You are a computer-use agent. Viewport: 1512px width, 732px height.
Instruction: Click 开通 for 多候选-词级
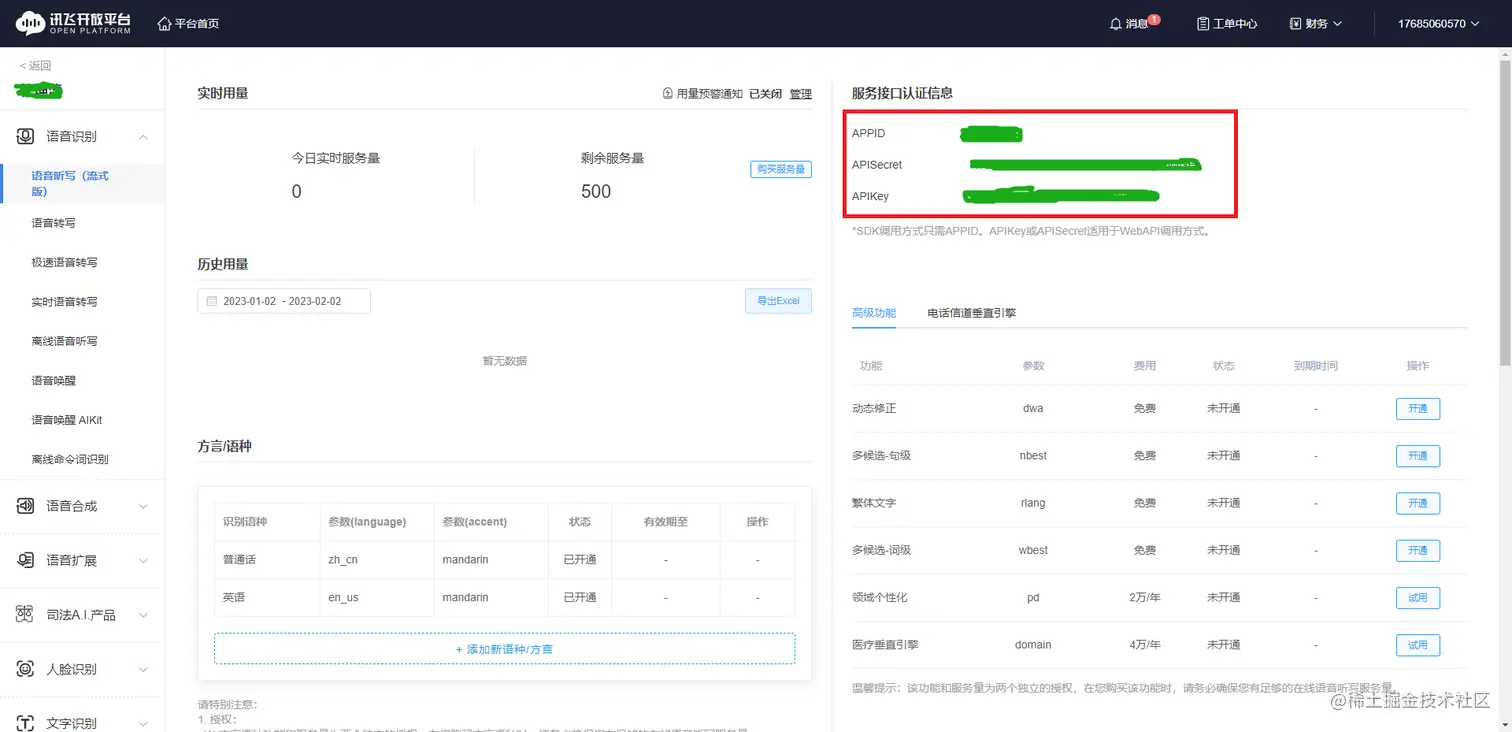pyautogui.click(x=1418, y=550)
